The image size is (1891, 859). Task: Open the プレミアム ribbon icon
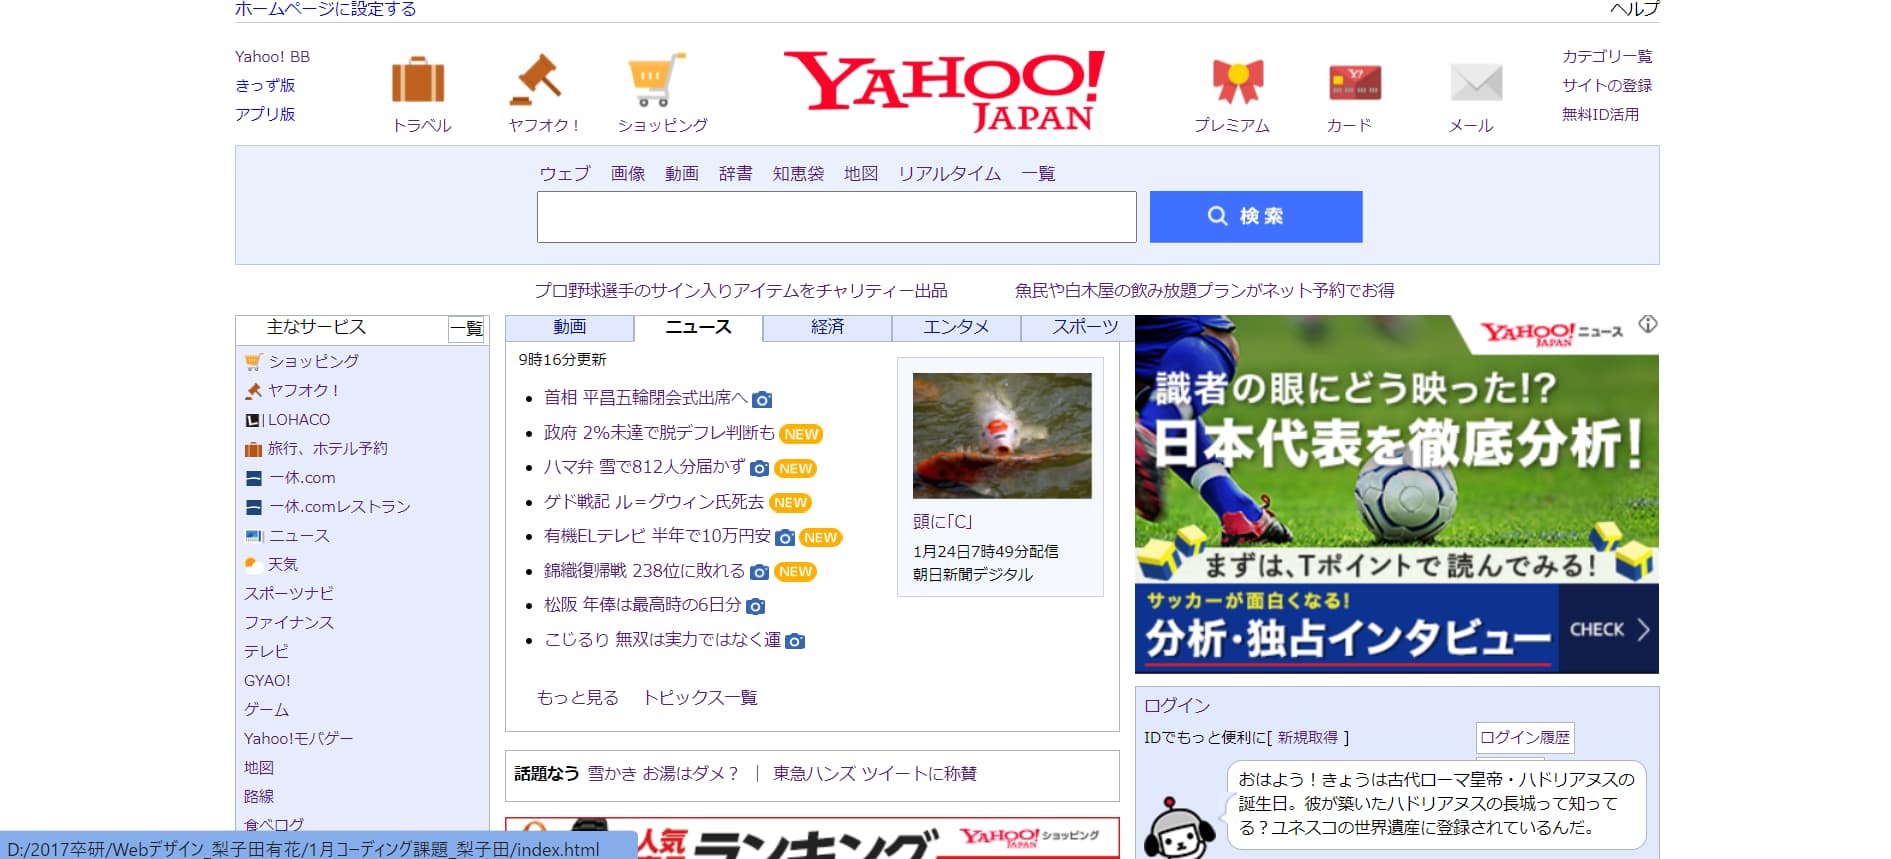tap(1238, 81)
